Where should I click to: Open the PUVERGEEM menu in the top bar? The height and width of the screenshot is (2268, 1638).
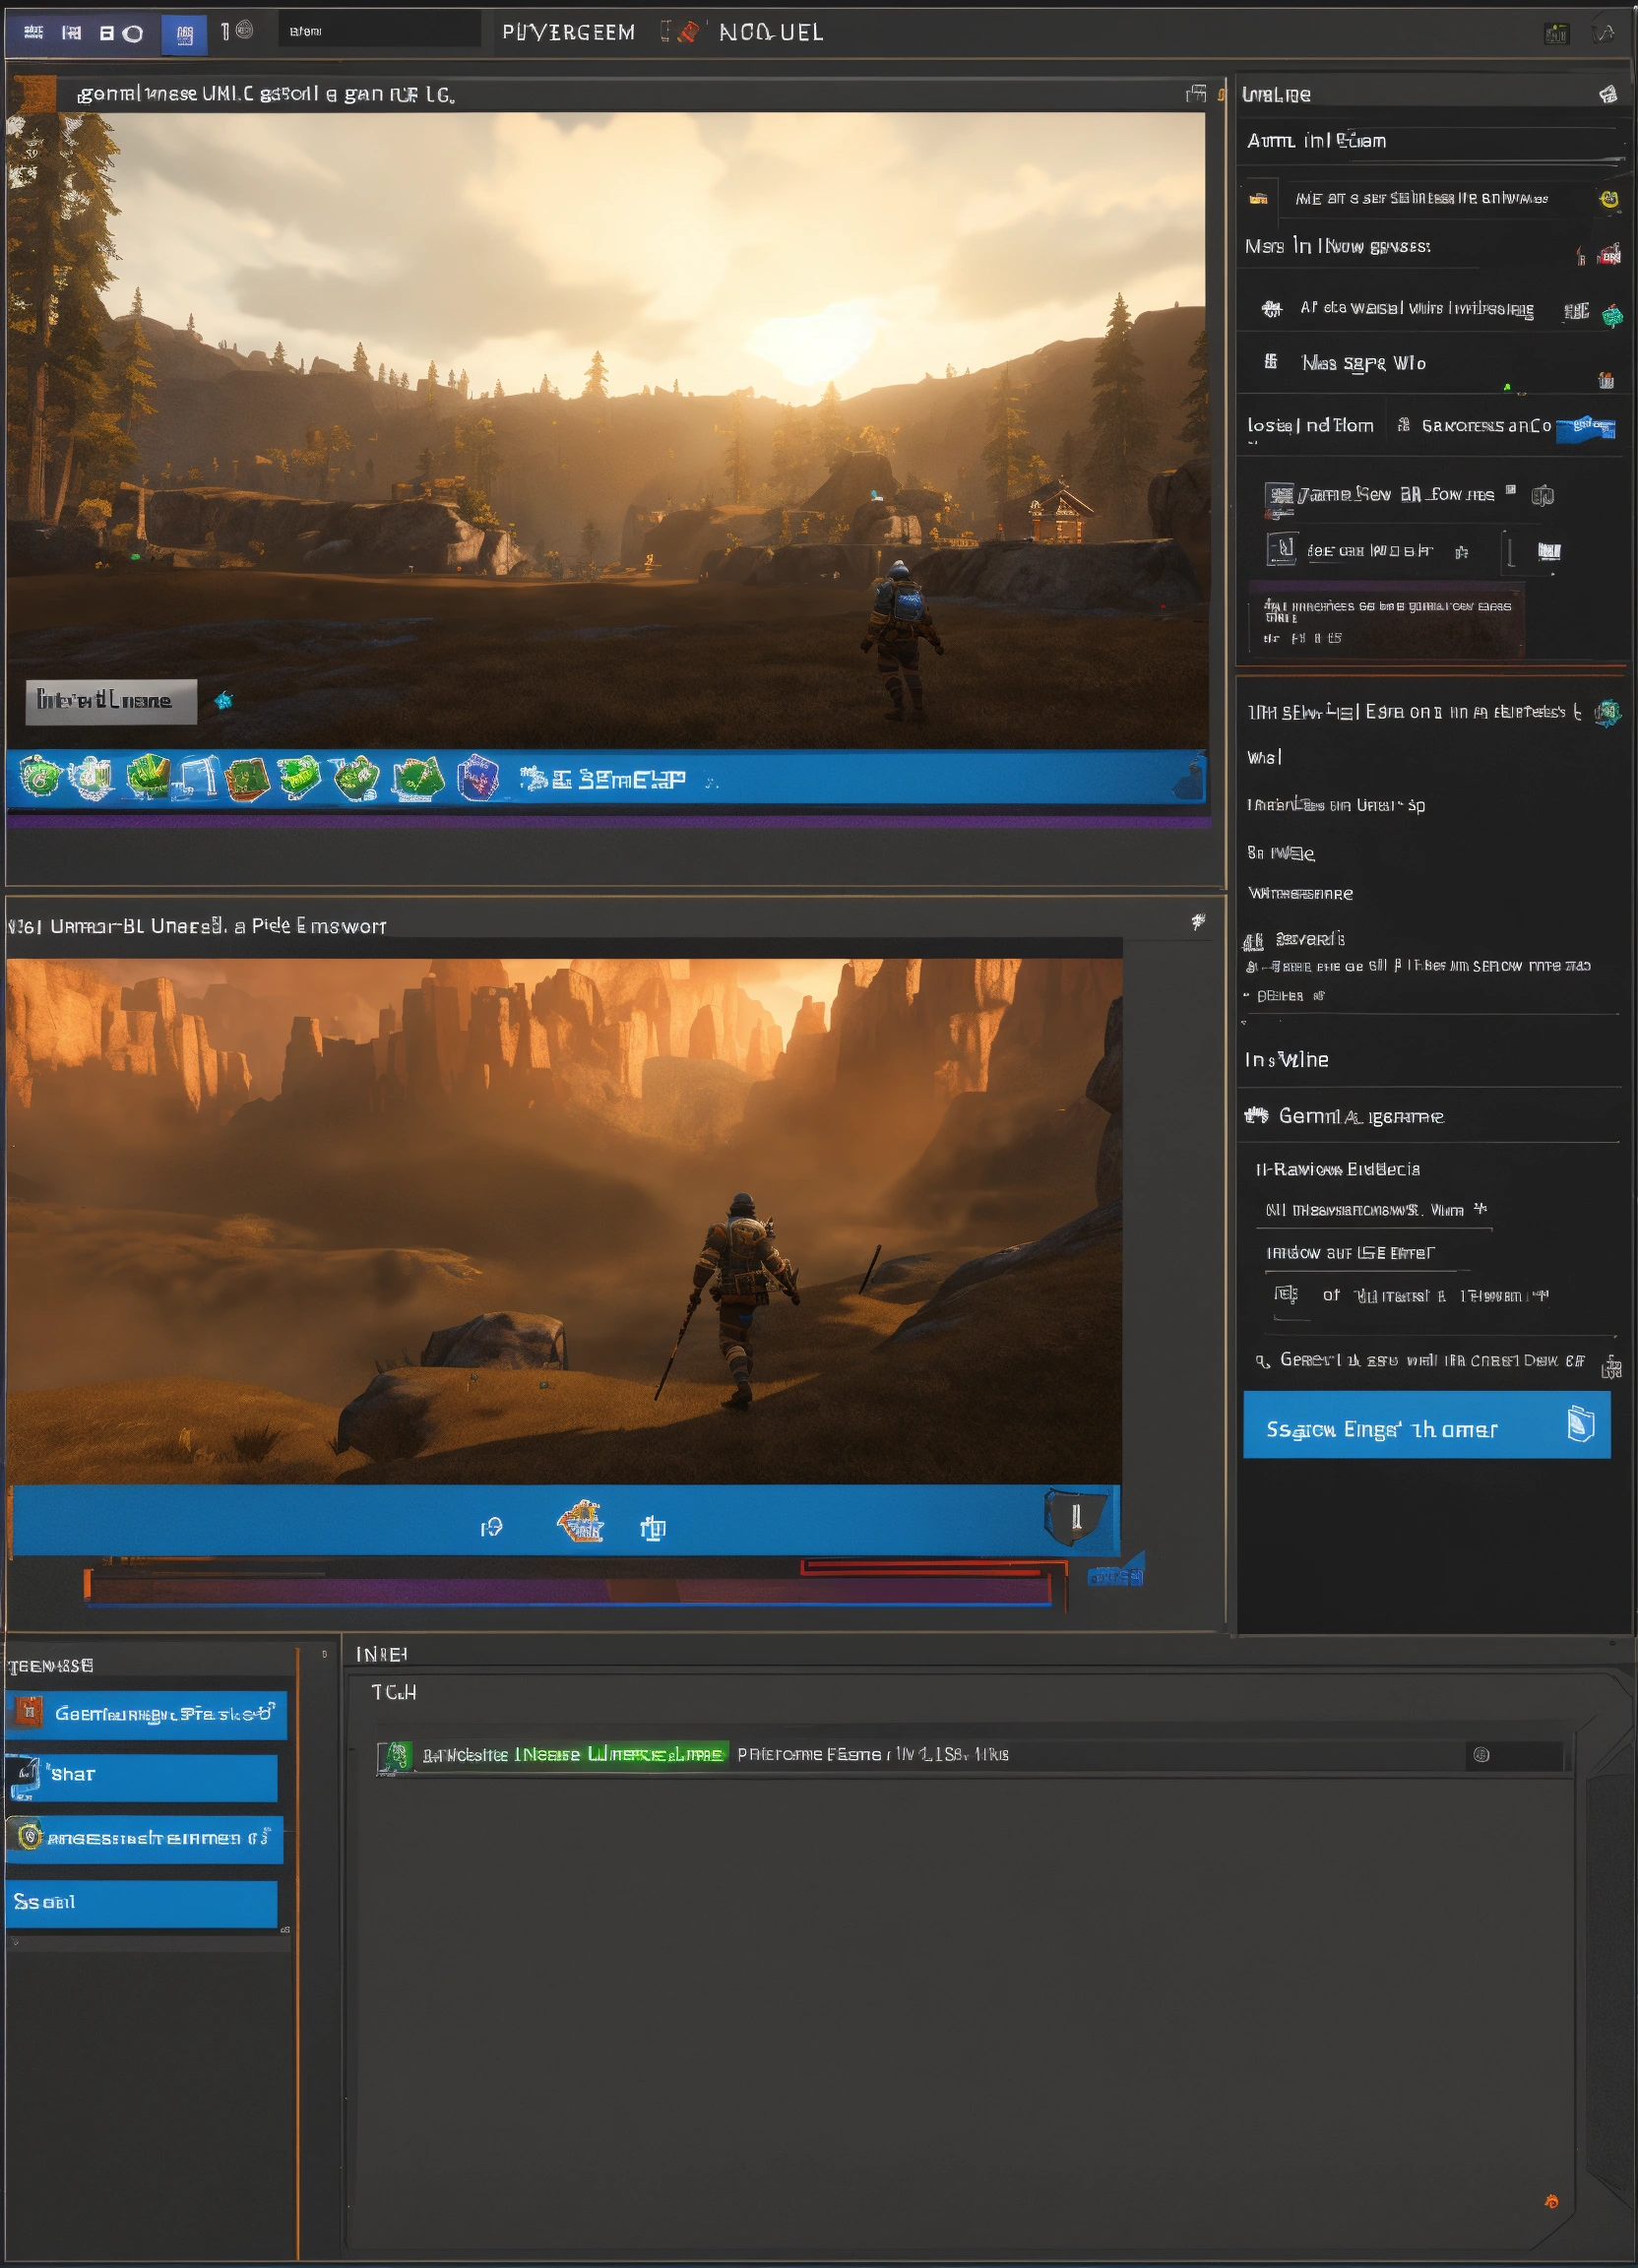tap(568, 33)
